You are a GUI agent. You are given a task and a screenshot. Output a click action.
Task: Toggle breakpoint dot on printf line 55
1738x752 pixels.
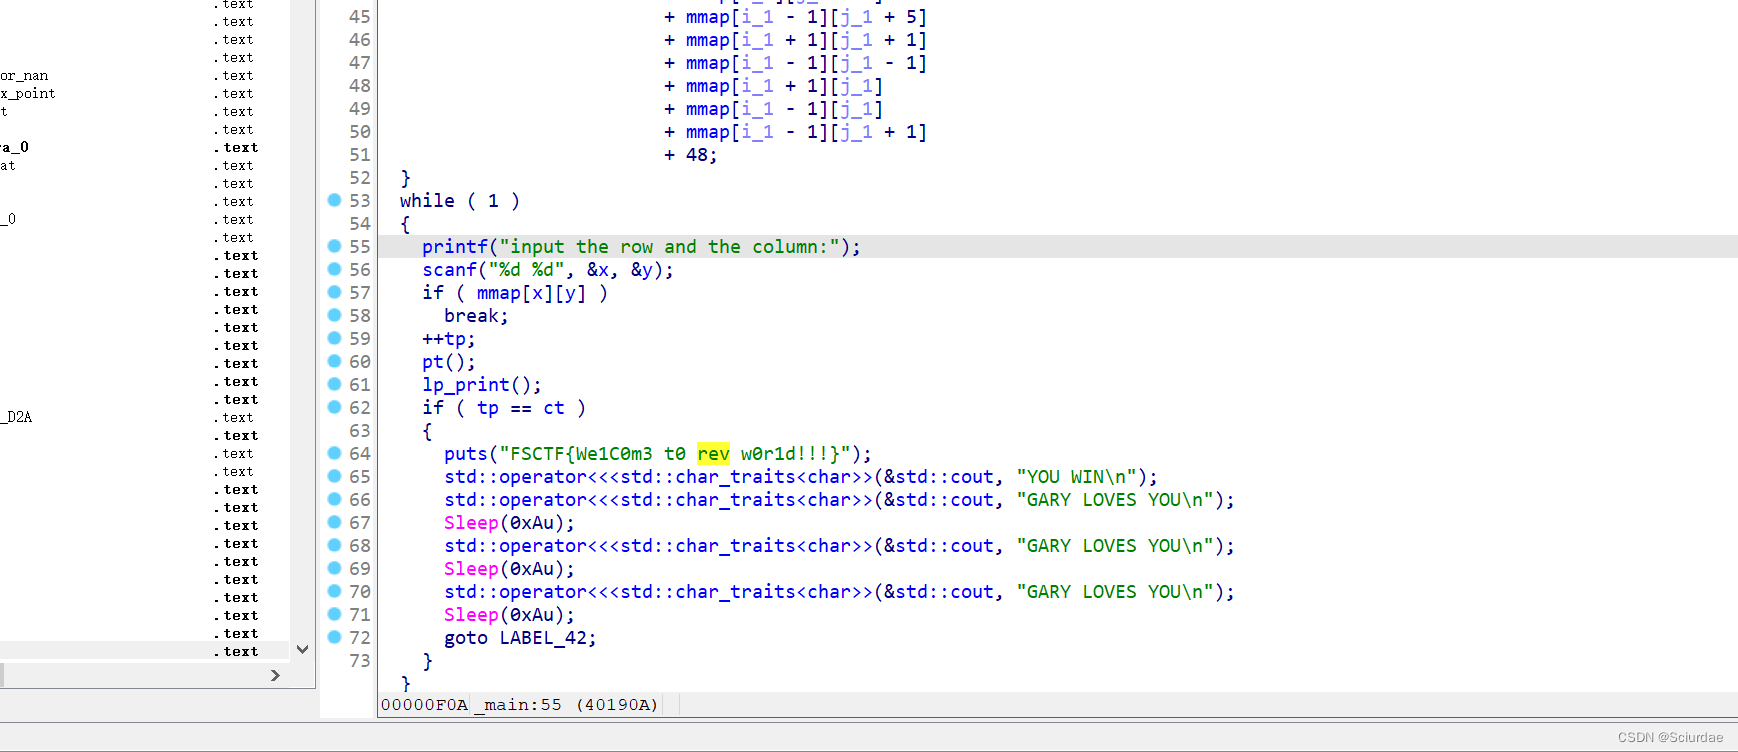tap(334, 246)
